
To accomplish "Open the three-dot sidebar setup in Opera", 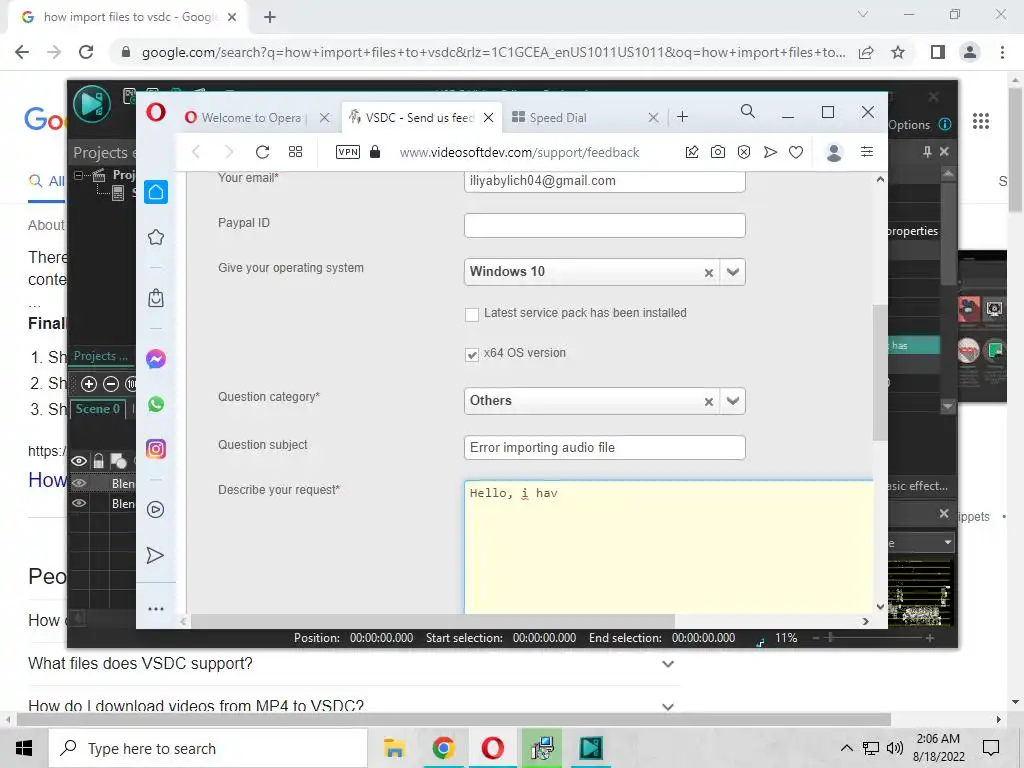I will click(x=155, y=609).
